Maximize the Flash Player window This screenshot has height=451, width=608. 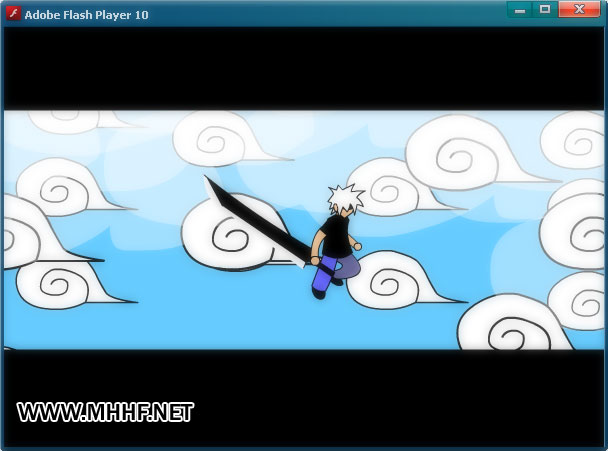[x=545, y=10]
